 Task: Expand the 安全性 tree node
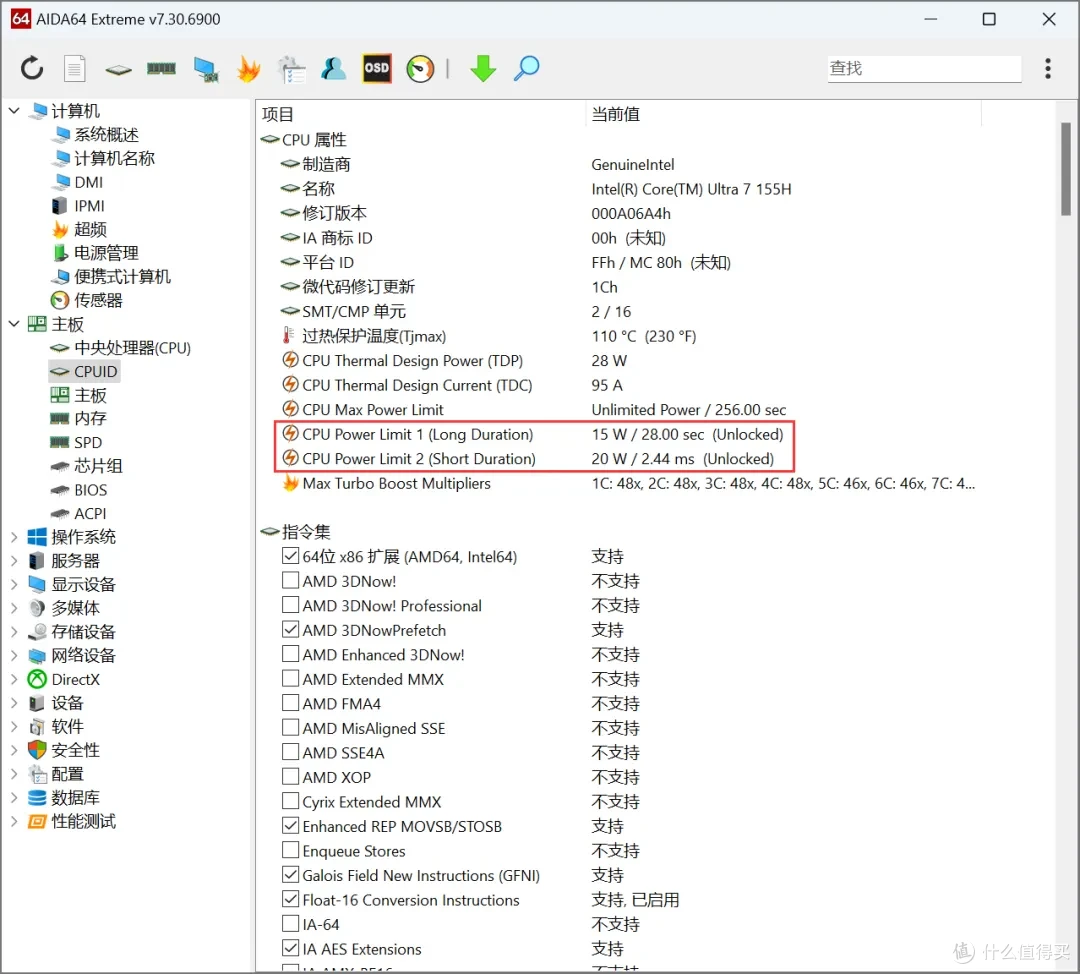pyautogui.click(x=14, y=750)
